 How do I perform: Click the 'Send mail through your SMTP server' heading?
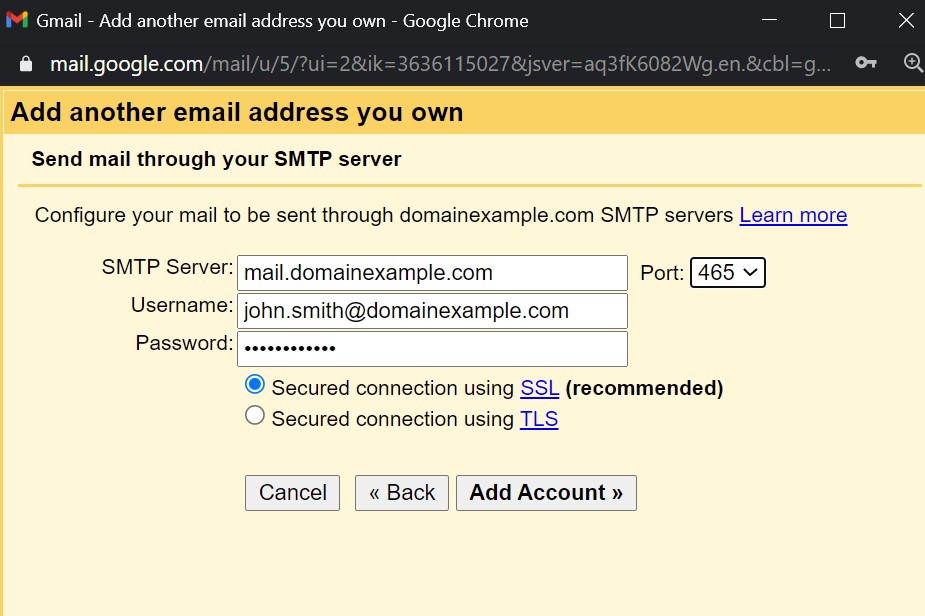[x=217, y=159]
